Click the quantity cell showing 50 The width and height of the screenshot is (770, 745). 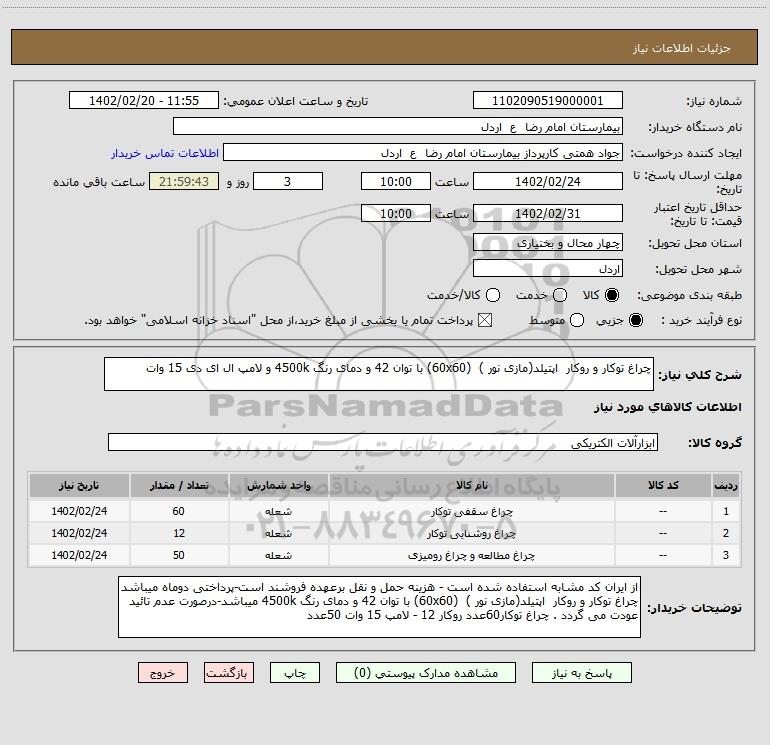click(x=179, y=555)
